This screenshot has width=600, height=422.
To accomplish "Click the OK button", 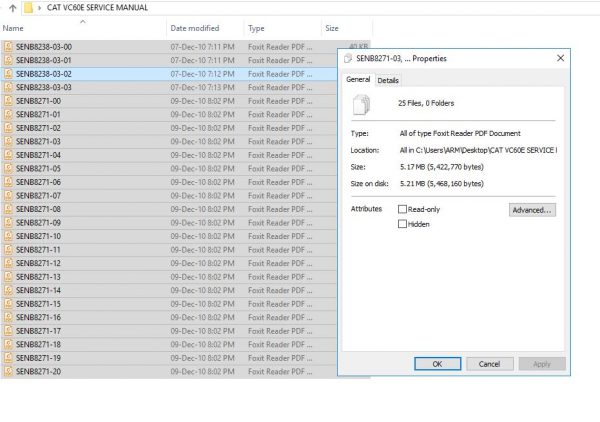I will tap(437, 364).
